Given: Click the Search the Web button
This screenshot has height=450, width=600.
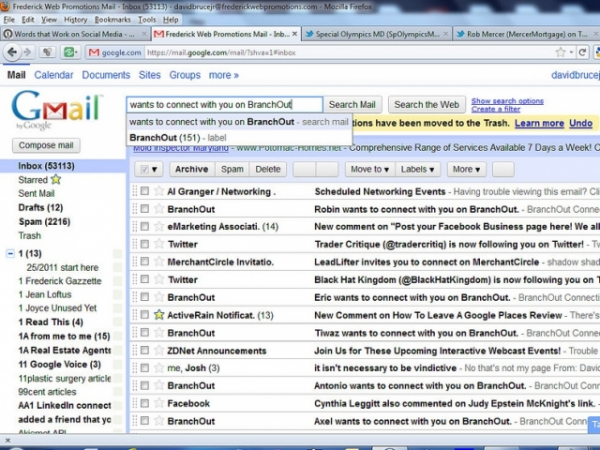Looking at the screenshot, I should pyautogui.click(x=427, y=104).
